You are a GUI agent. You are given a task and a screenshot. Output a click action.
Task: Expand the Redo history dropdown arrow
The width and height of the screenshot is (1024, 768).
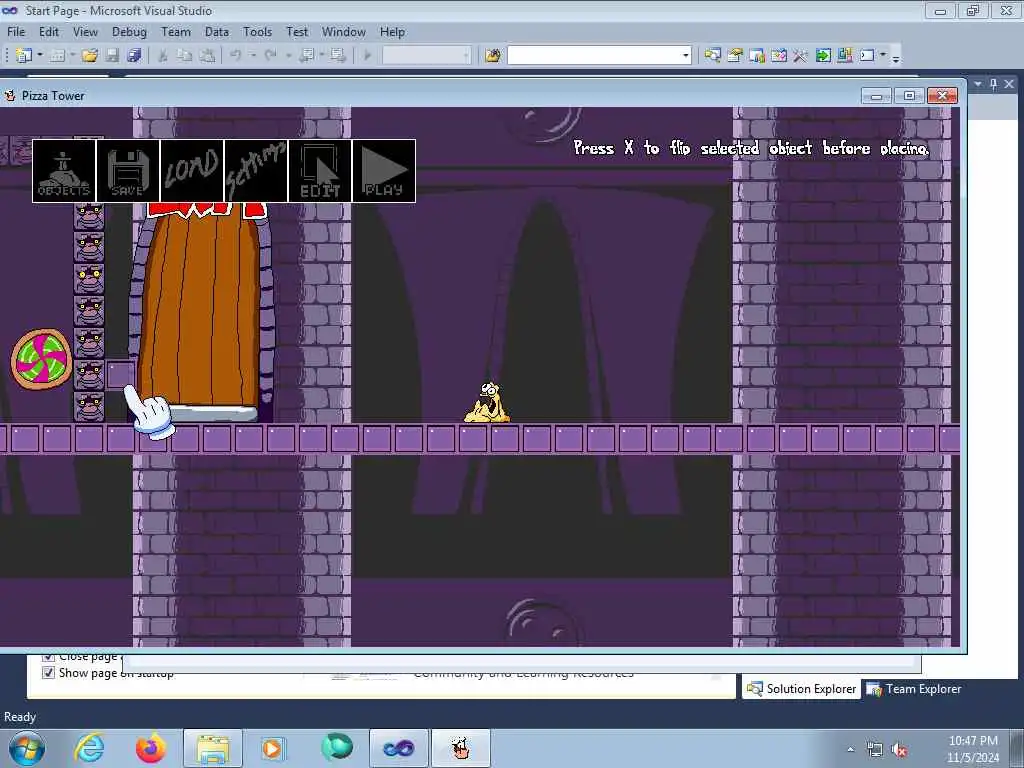pyautogui.click(x=288, y=56)
